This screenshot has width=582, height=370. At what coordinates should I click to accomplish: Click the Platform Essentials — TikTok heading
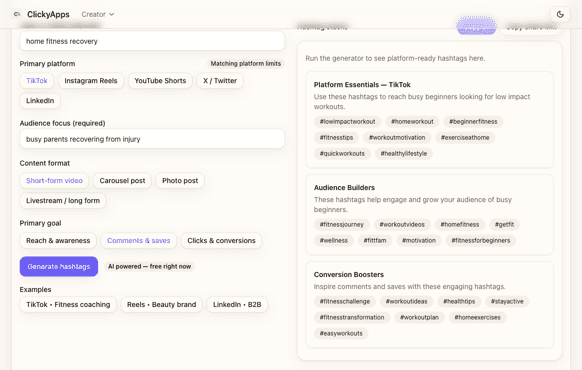[x=362, y=84]
